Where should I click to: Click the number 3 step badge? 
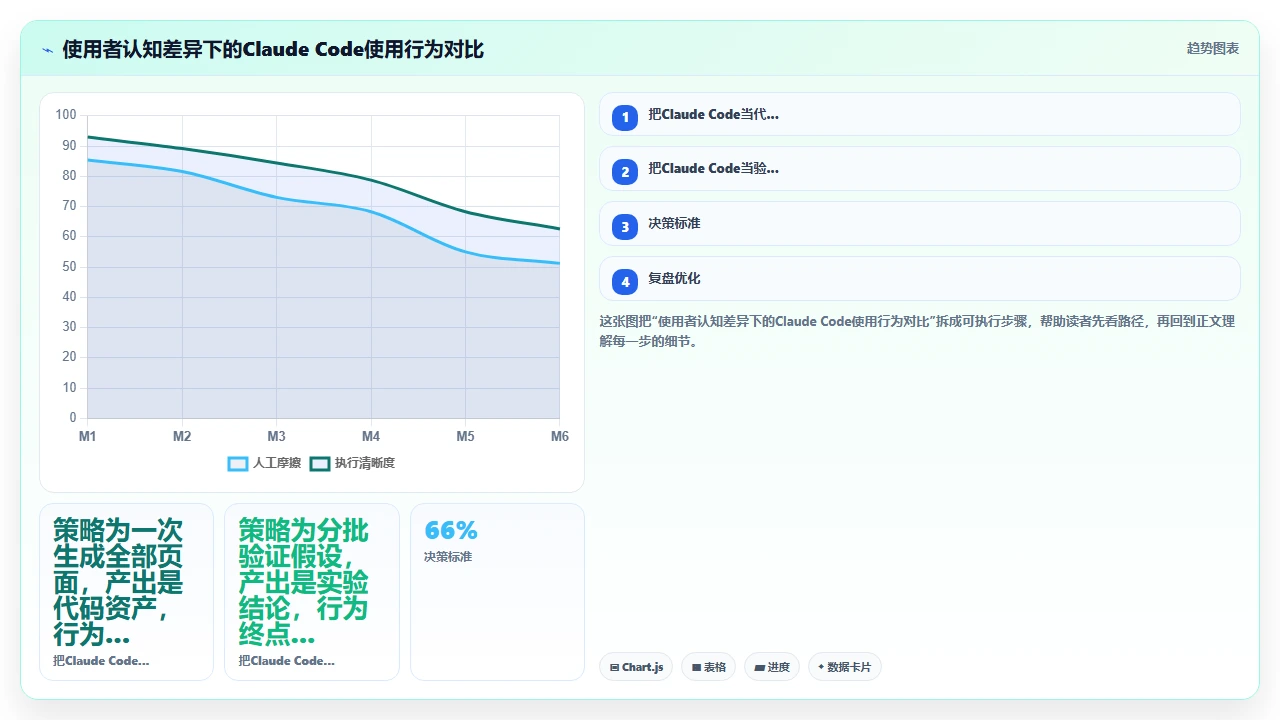tap(625, 227)
